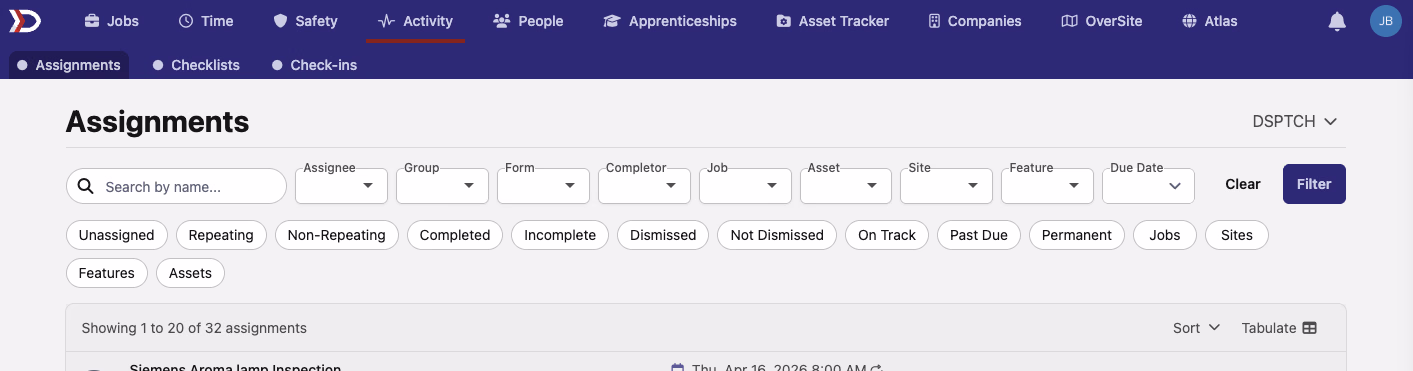Toggle the Not Dismissed filter chip

[x=777, y=235]
